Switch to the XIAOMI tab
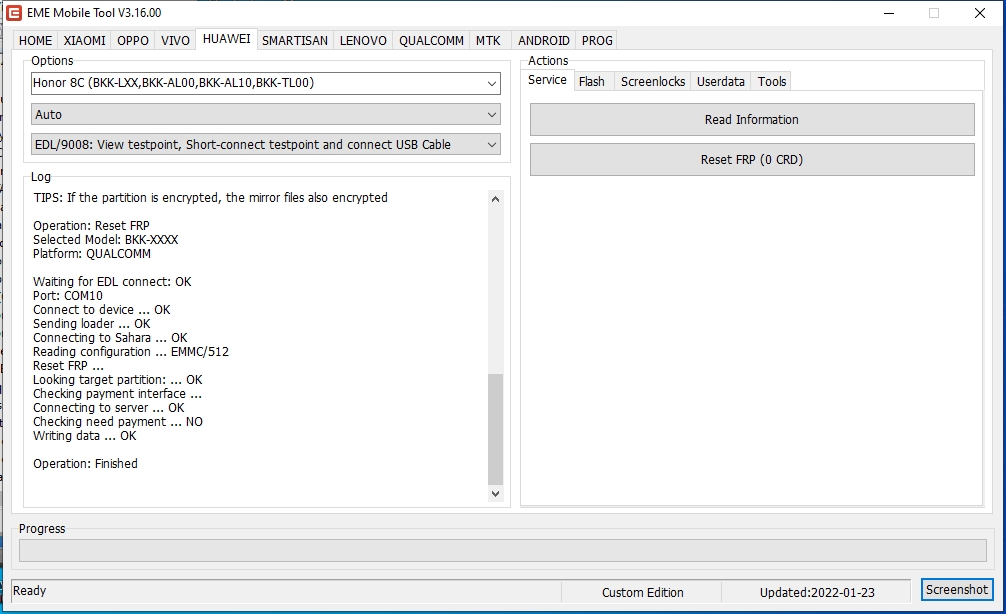 click(x=84, y=41)
